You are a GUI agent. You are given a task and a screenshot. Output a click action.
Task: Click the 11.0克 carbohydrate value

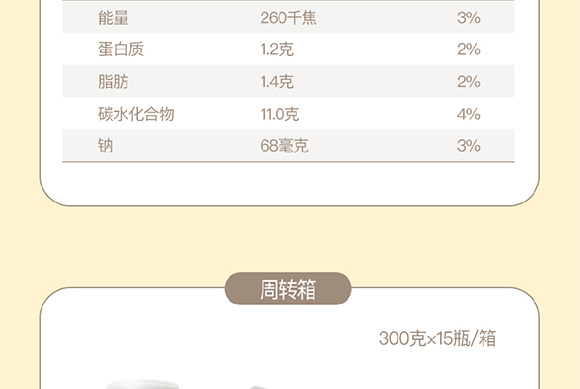[280, 114]
